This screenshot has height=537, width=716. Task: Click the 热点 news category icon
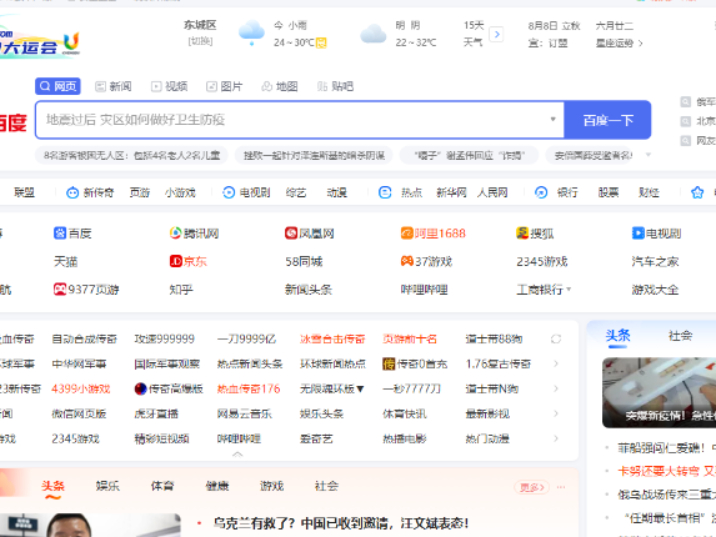385,193
